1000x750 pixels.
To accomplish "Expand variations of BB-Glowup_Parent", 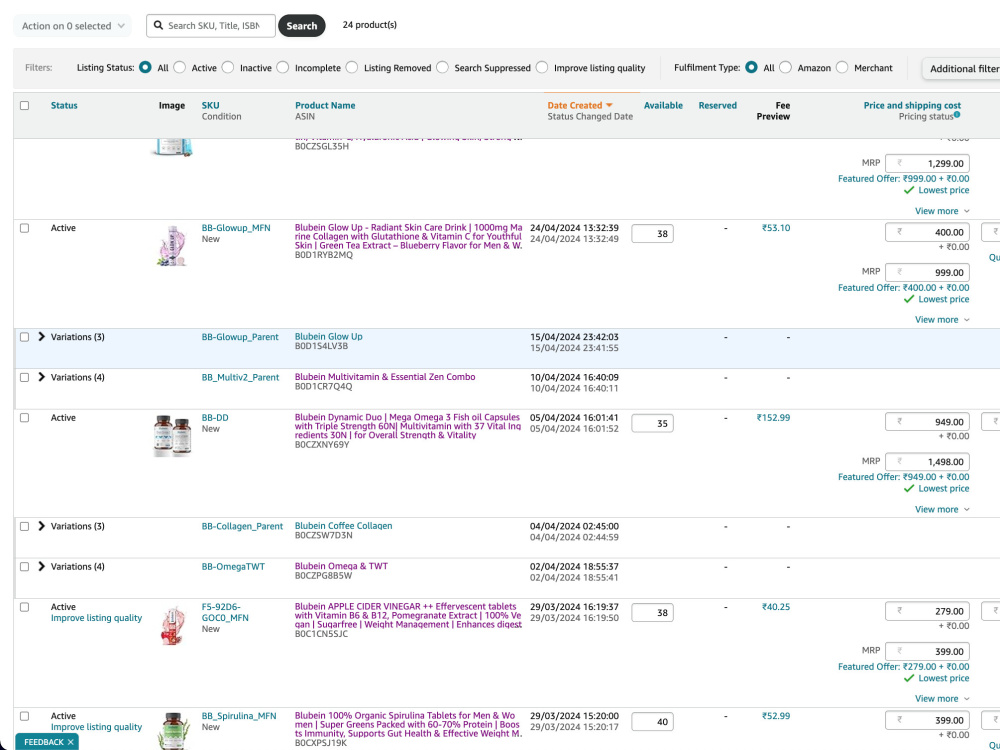I will click(41, 337).
